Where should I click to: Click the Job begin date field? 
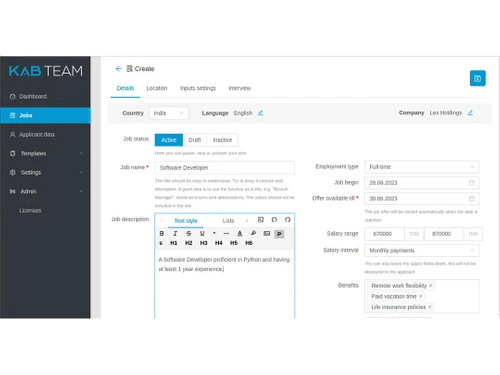point(422,183)
